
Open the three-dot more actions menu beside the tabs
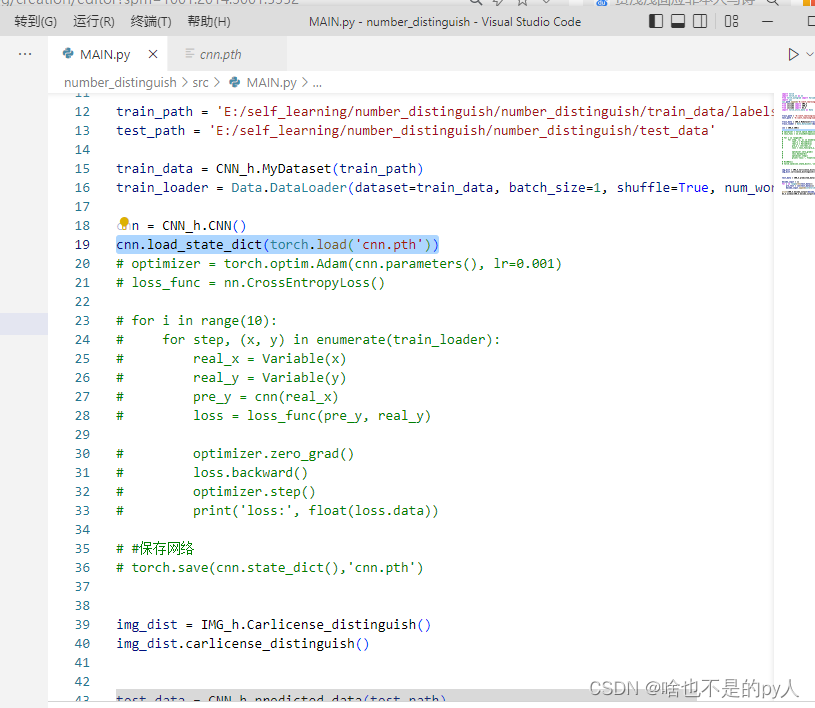[x=25, y=54]
